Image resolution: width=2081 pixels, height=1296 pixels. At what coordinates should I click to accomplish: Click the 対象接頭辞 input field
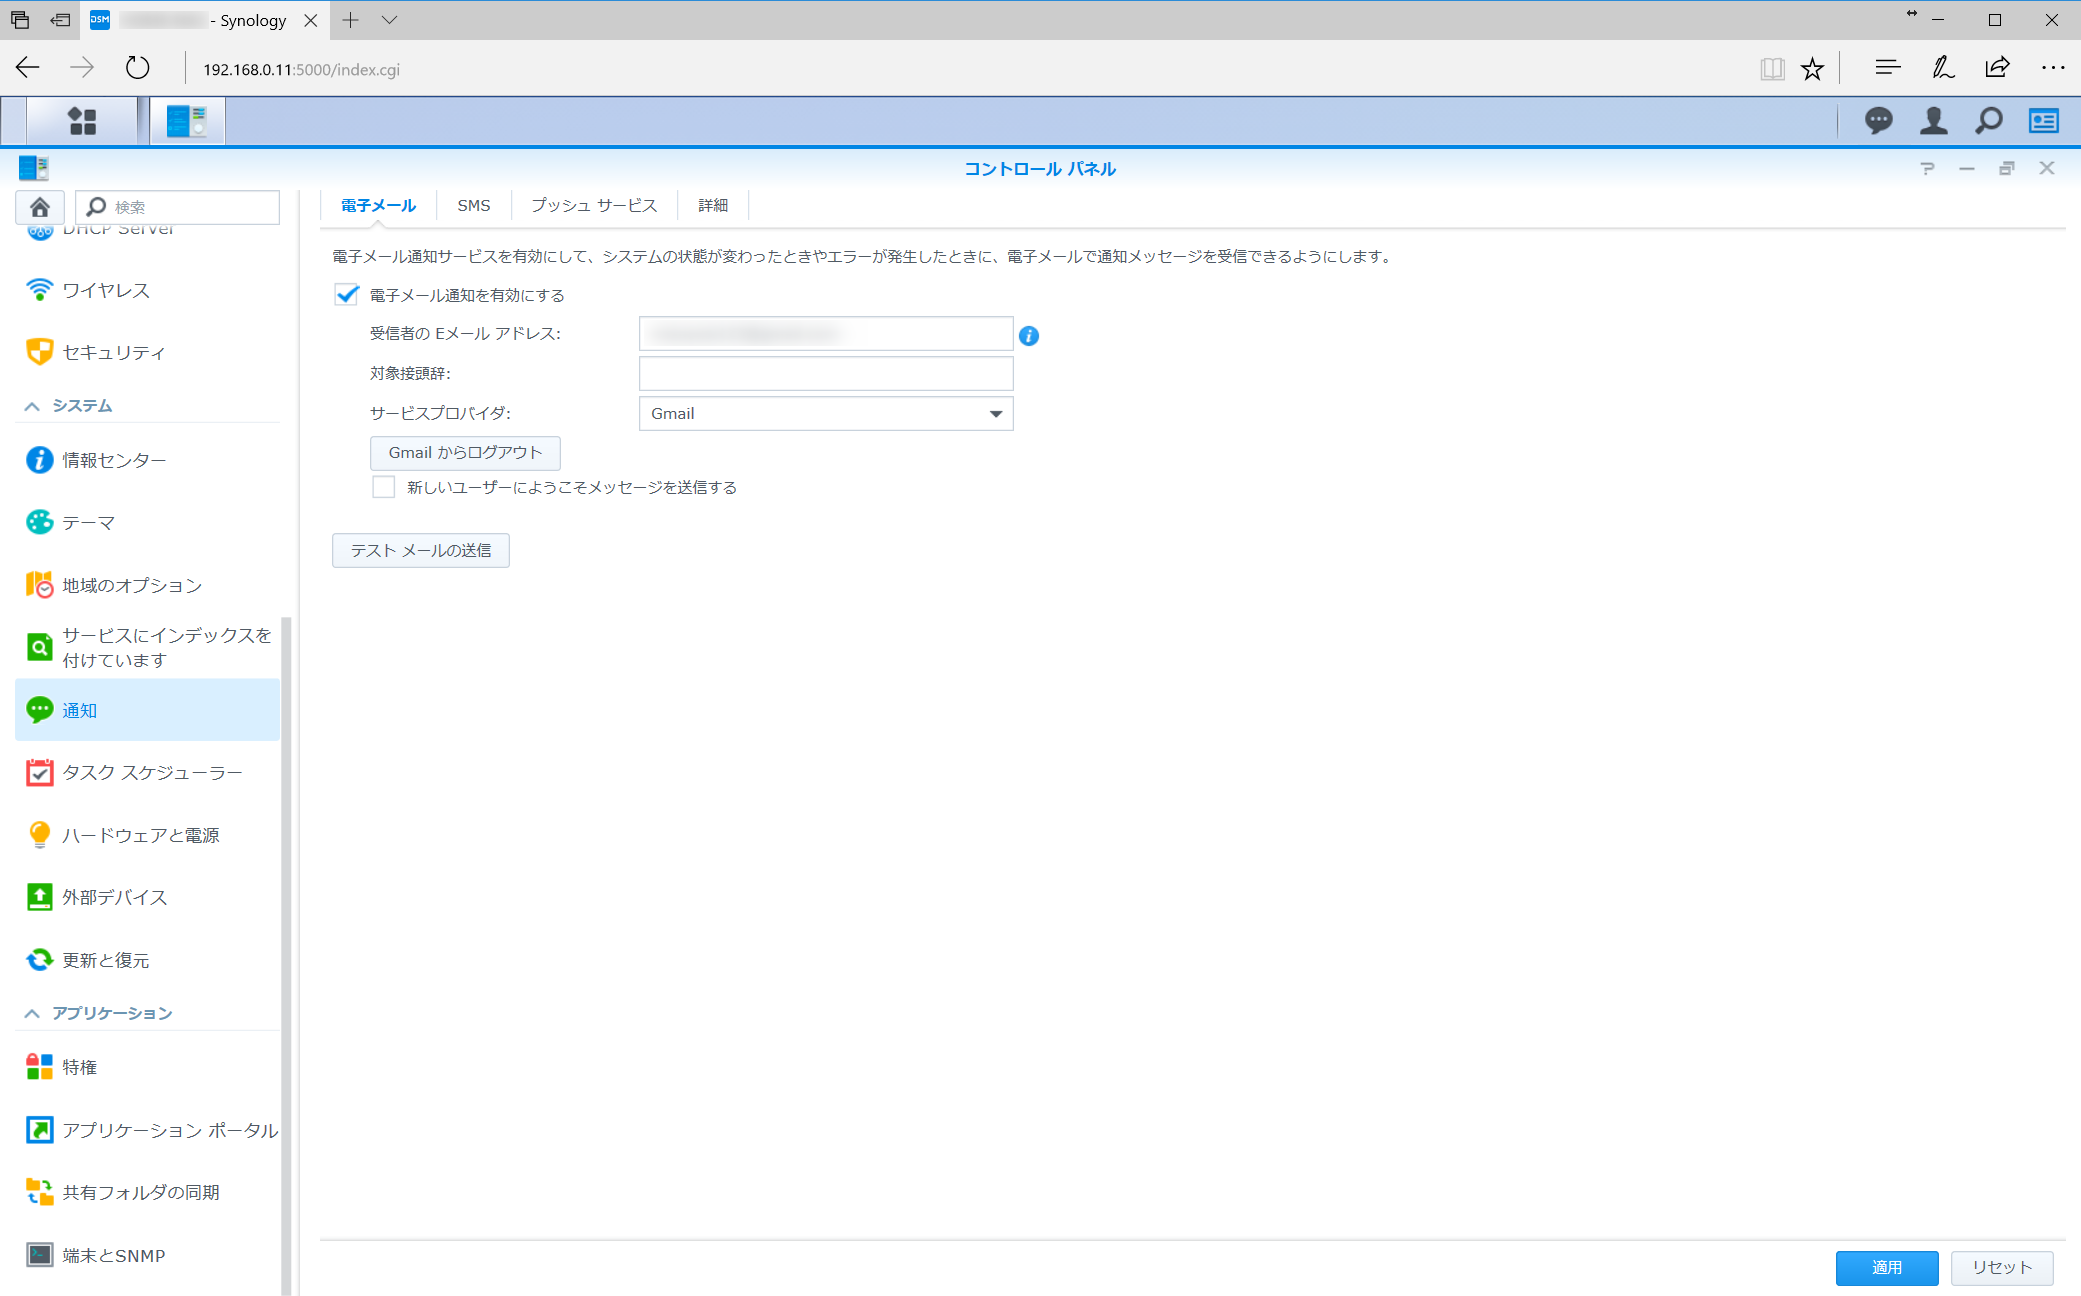click(x=825, y=373)
